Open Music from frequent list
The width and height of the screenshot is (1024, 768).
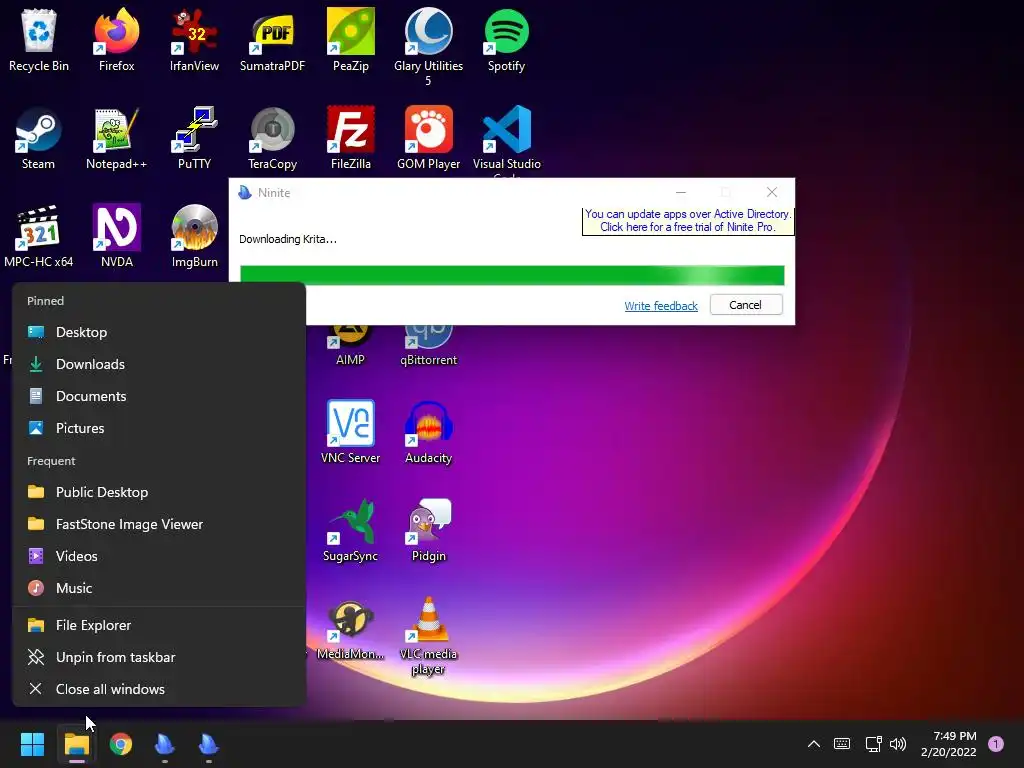tap(159, 588)
